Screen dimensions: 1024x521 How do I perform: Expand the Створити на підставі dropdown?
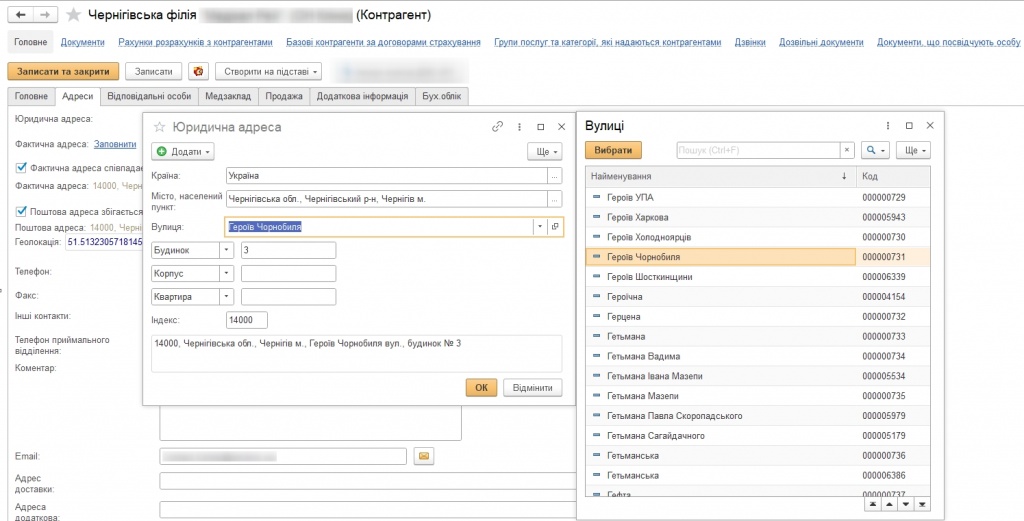[269, 71]
